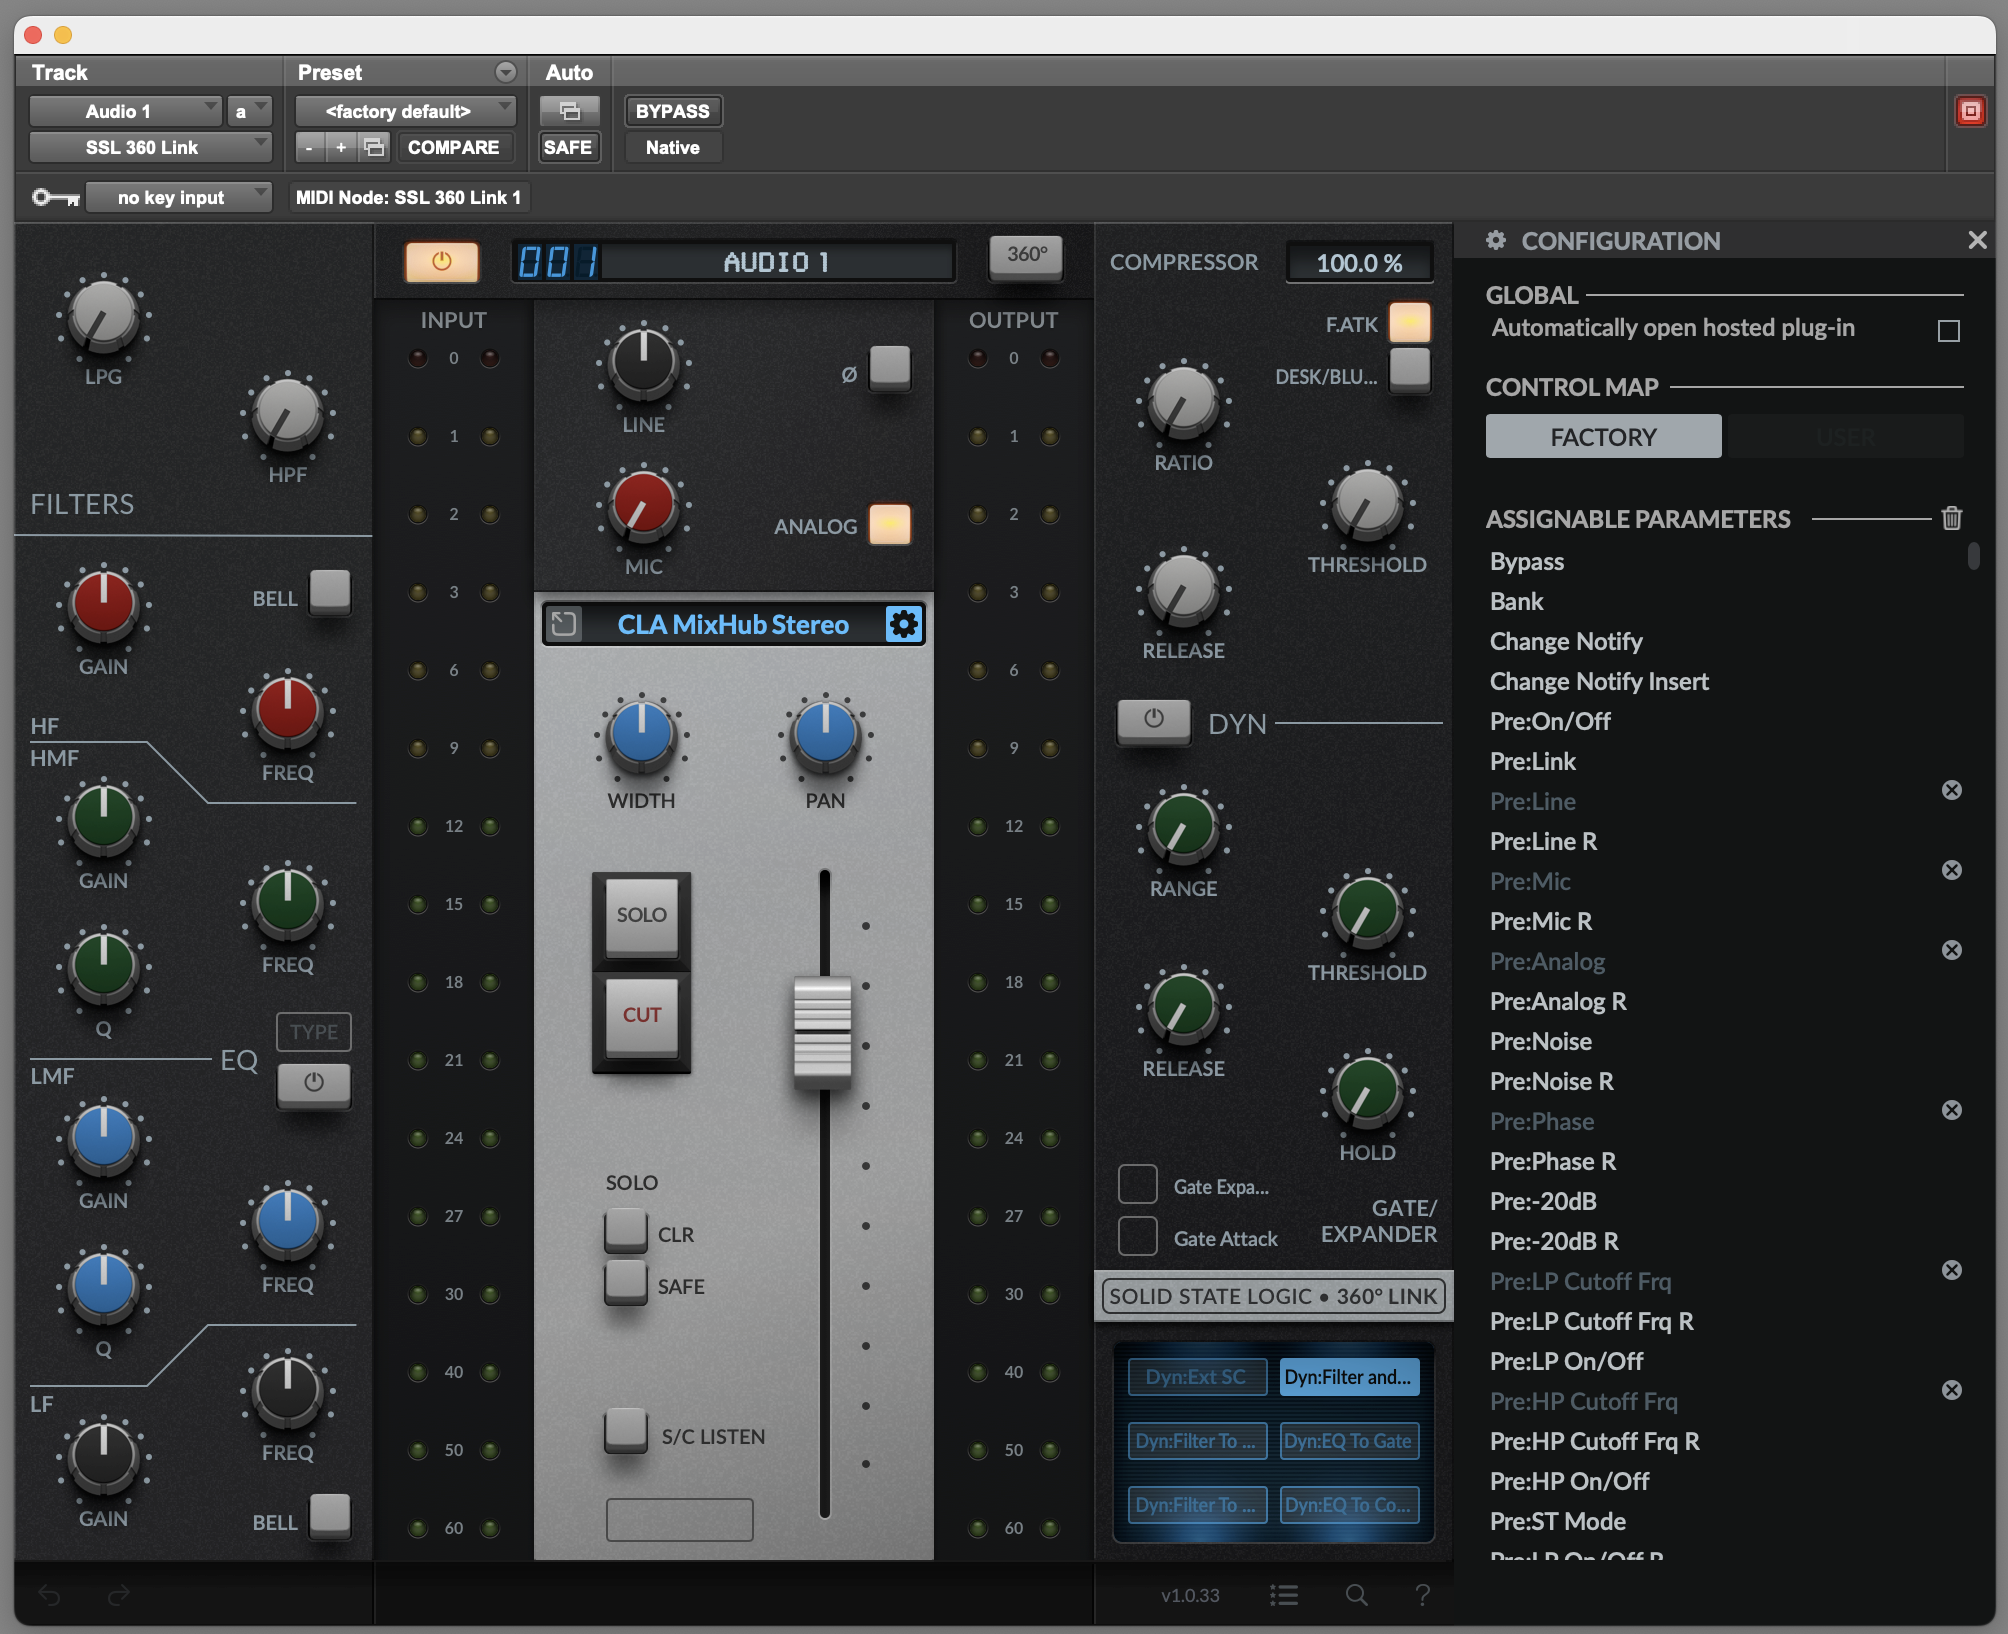This screenshot has width=2008, height=1634.
Task: Click the COMPARE button
Action: tap(453, 147)
